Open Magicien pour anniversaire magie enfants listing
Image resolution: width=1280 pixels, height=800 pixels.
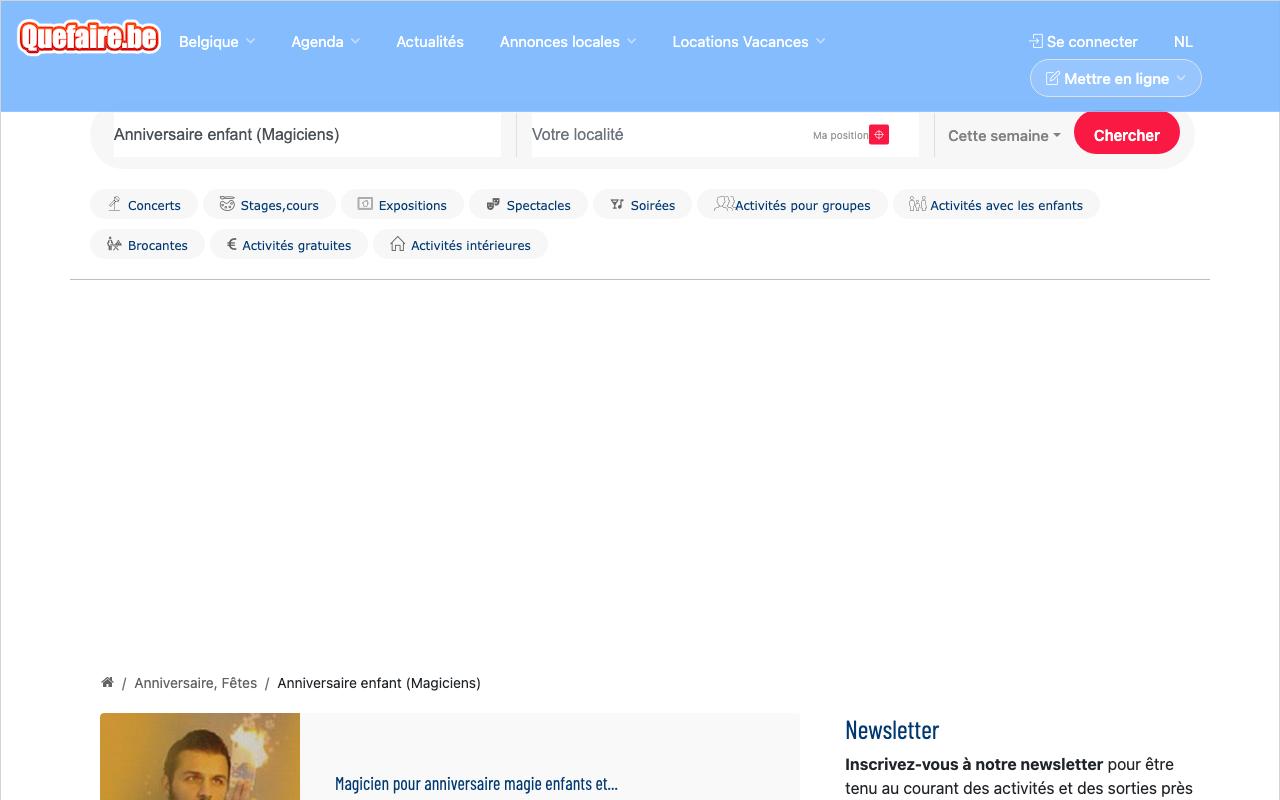tap(476, 784)
